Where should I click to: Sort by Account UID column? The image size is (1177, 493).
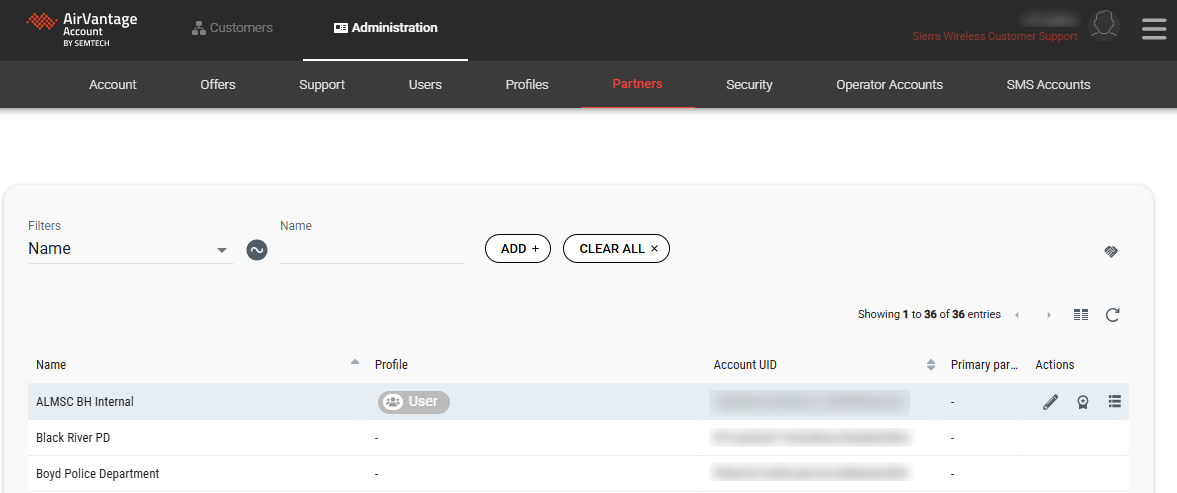(931, 365)
